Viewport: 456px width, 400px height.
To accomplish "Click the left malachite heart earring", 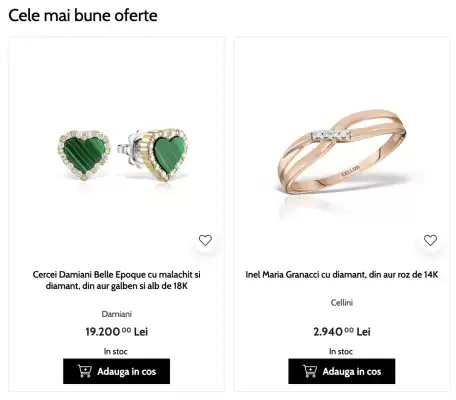I will coord(84,155).
